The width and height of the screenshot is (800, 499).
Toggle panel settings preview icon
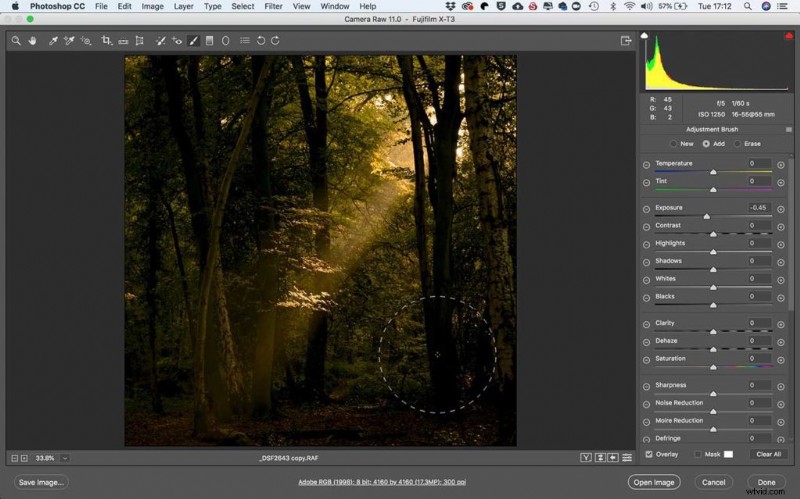(627, 458)
